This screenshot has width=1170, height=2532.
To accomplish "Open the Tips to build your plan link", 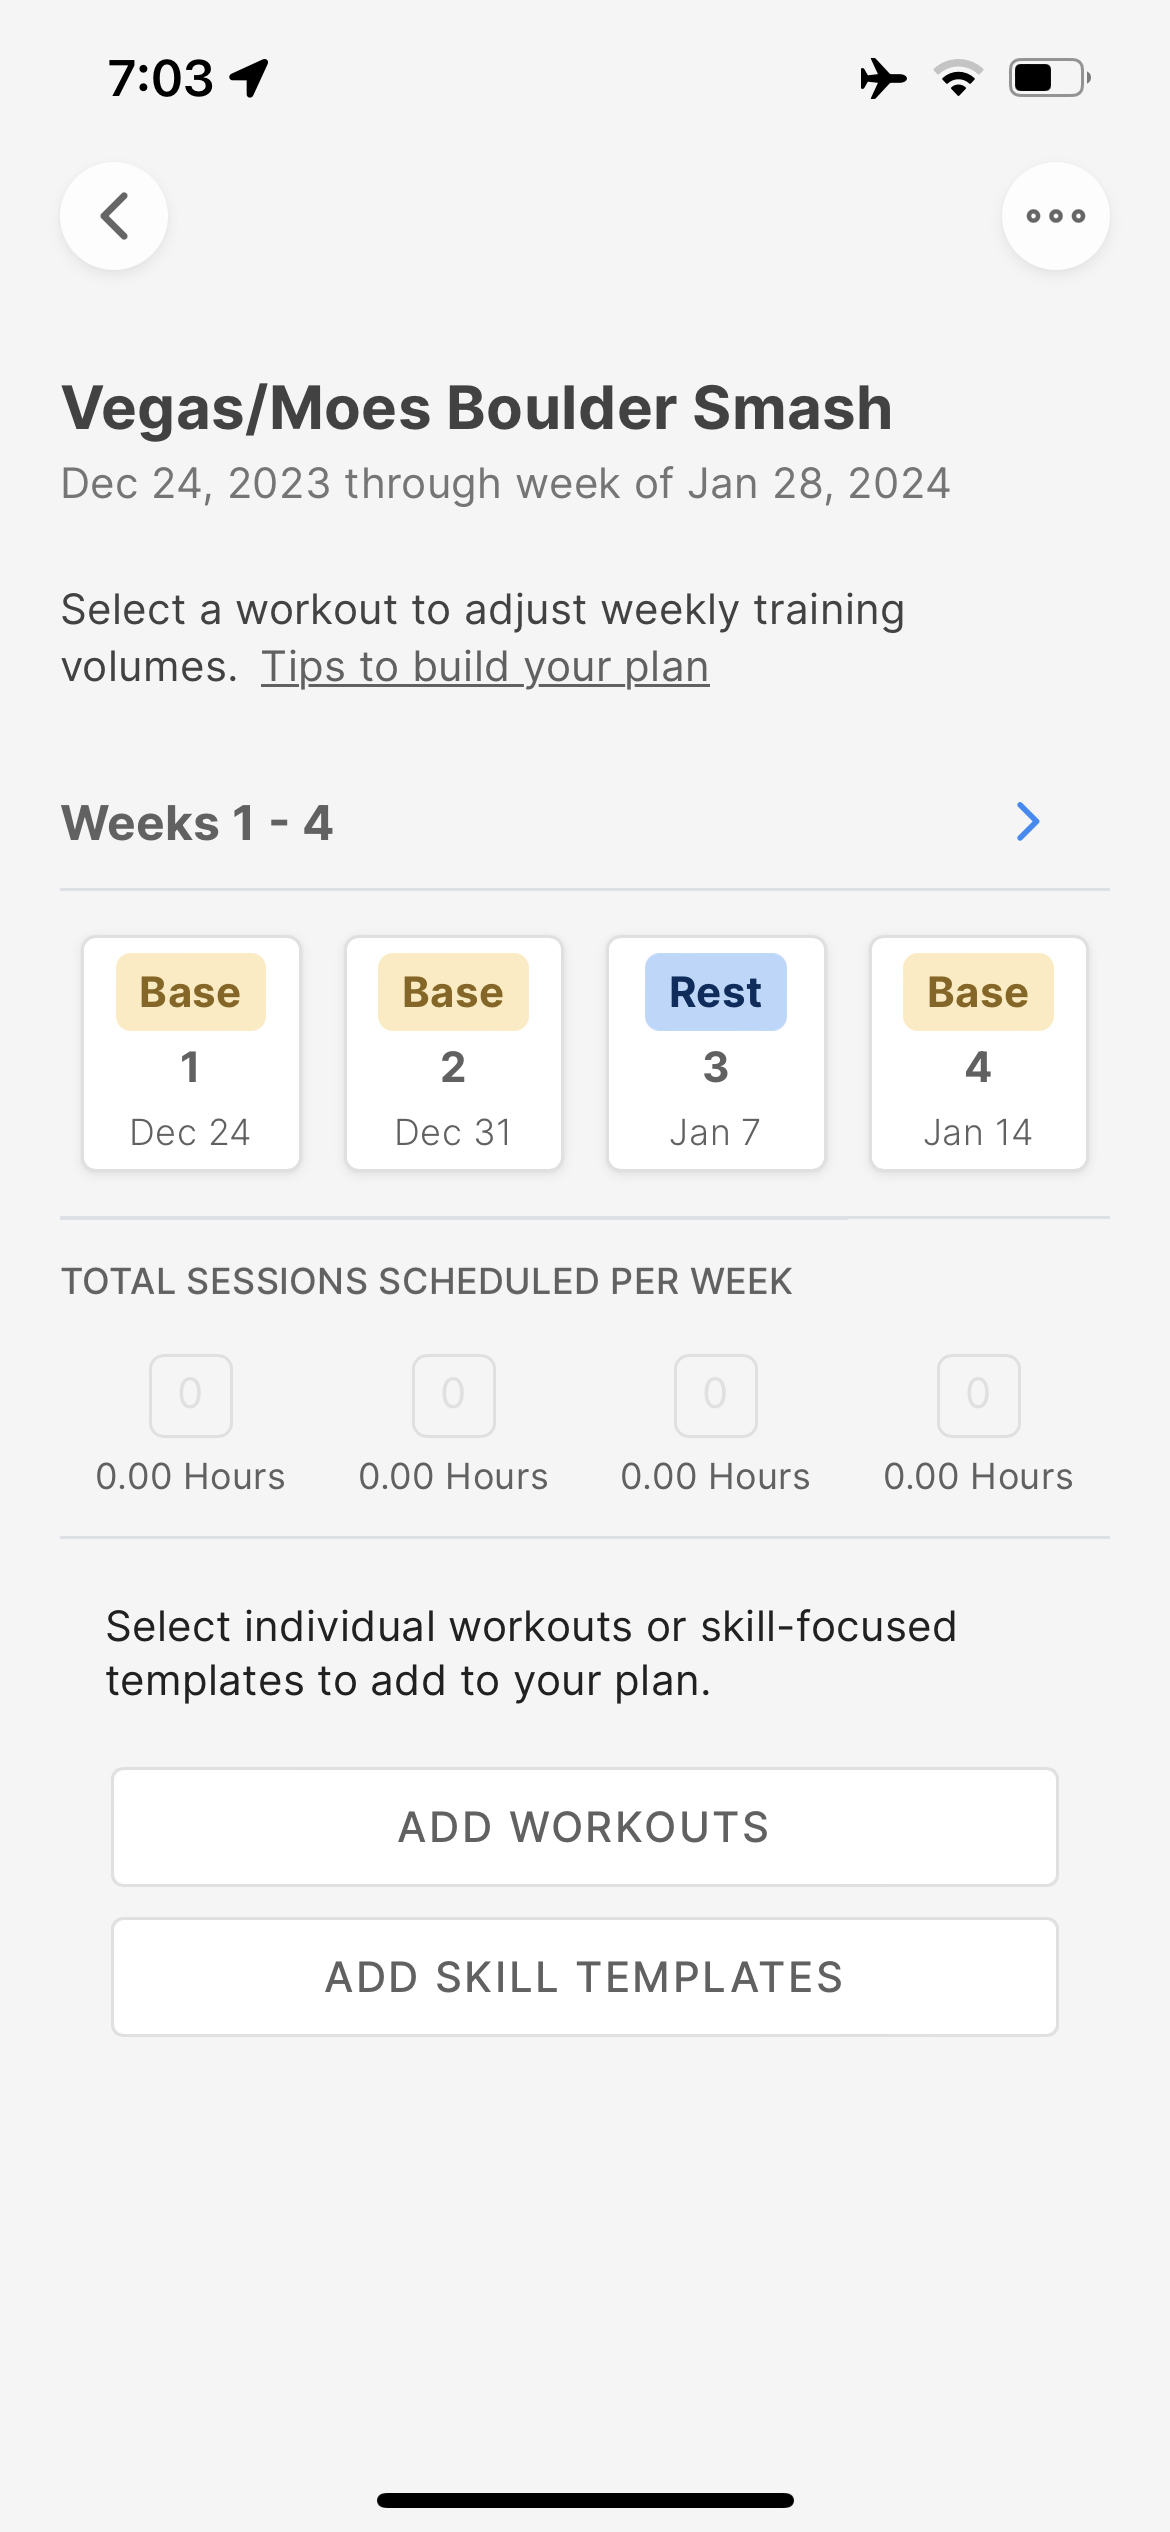I will 485,667.
